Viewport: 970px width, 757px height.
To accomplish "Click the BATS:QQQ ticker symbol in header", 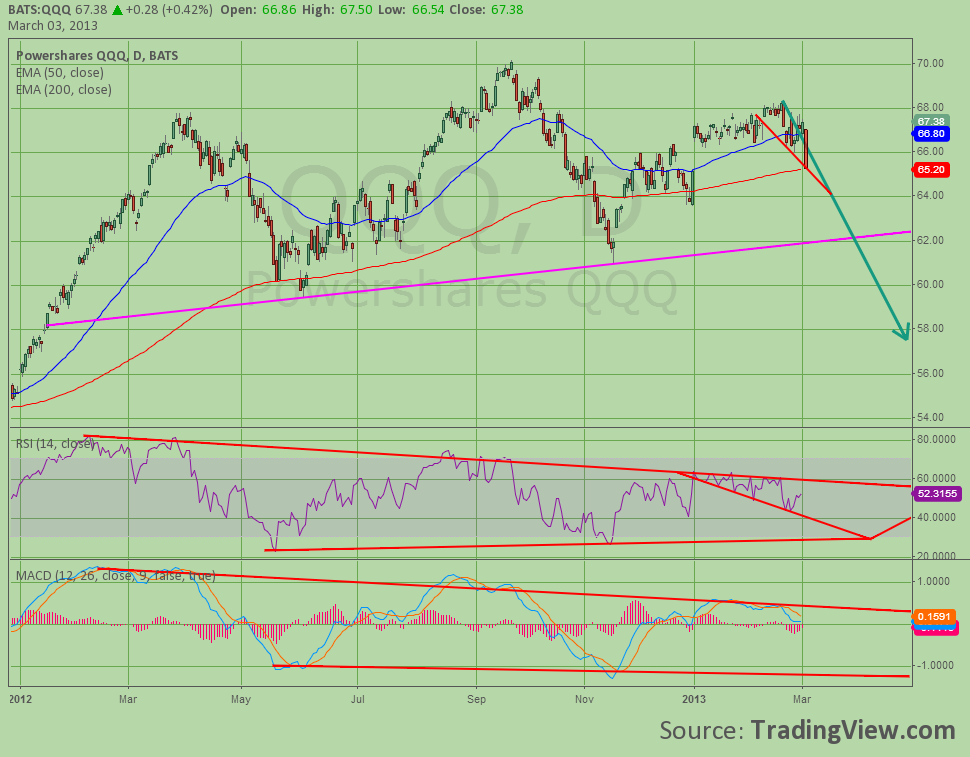I will coord(40,9).
